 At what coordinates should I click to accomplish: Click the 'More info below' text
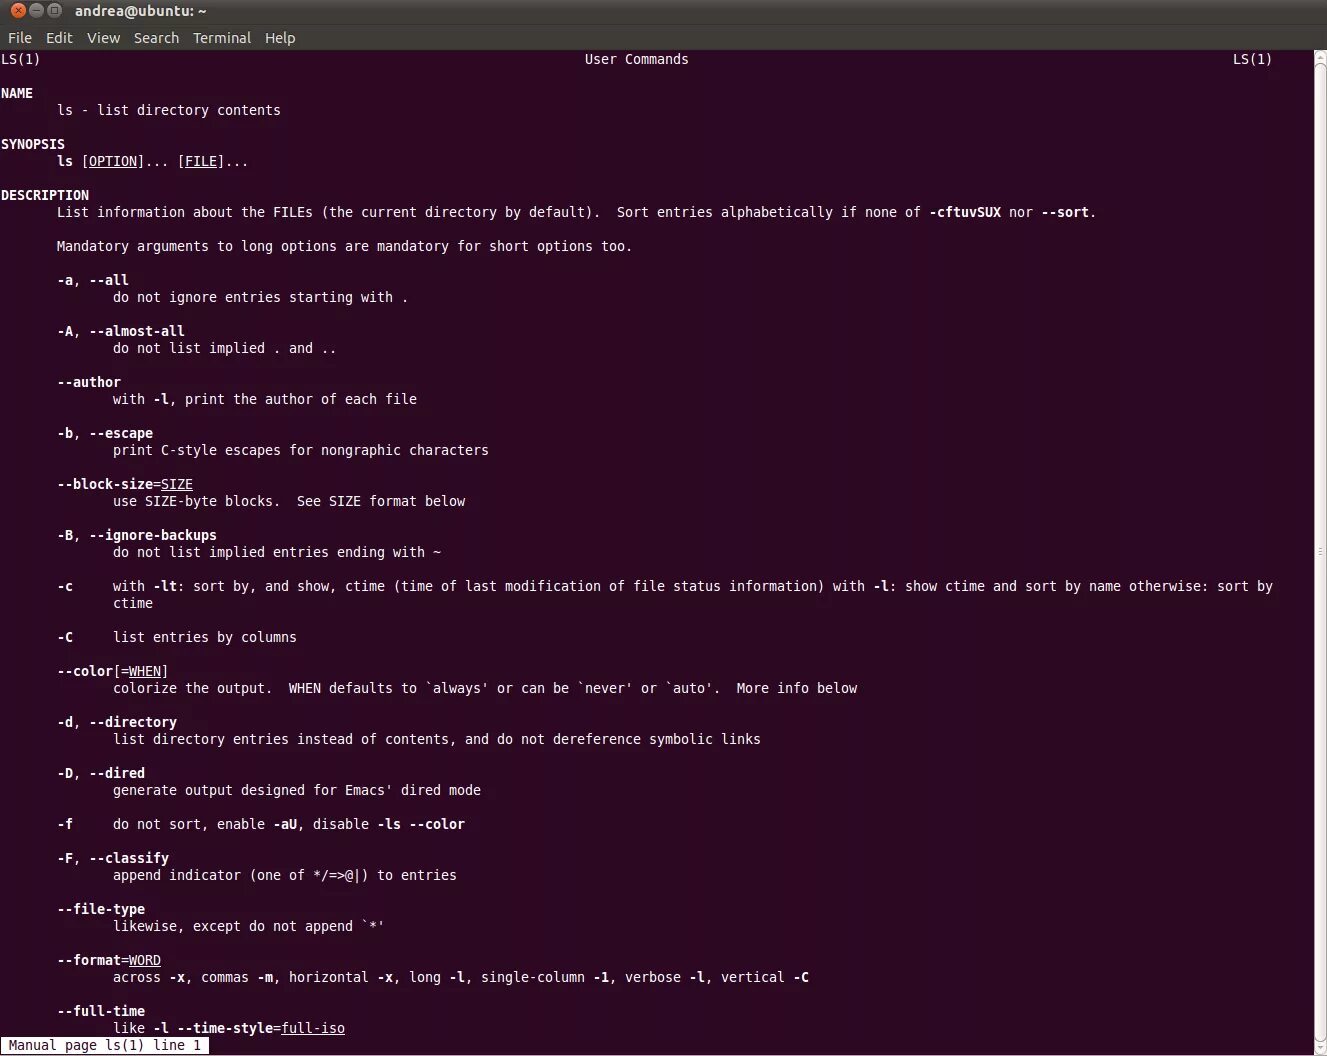pyautogui.click(x=797, y=688)
